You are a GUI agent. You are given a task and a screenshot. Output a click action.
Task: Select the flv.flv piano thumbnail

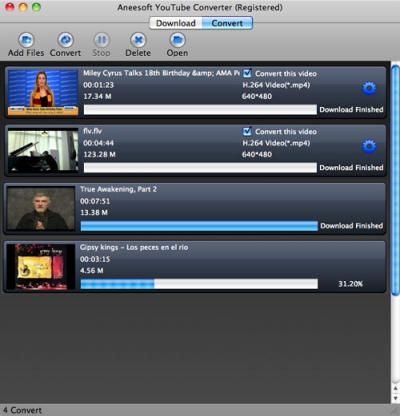(x=43, y=150)
